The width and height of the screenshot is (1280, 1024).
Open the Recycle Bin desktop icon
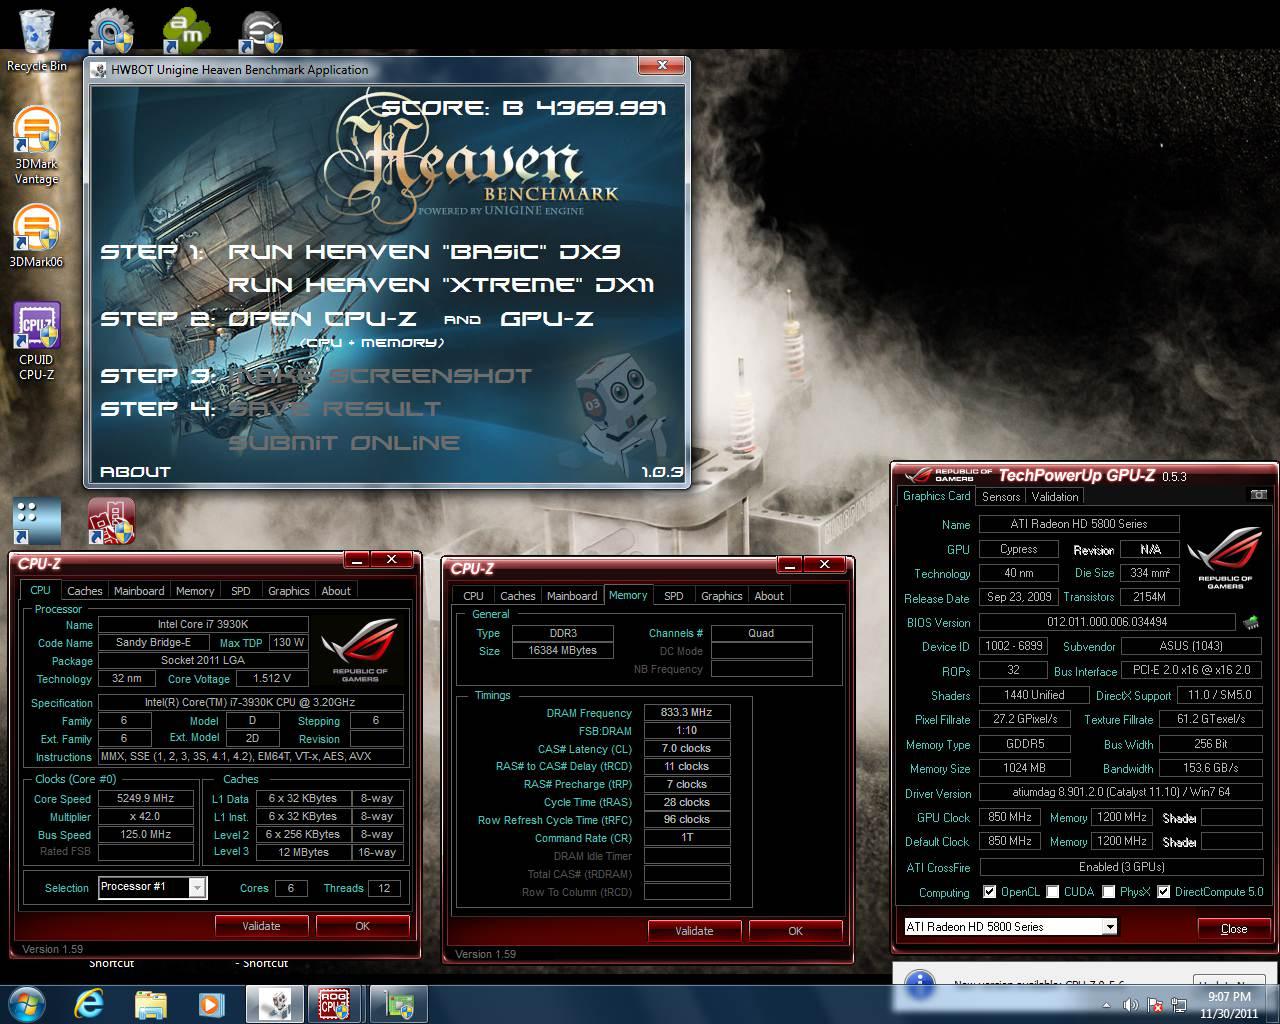pyautogui.click(x=37, y=40)
